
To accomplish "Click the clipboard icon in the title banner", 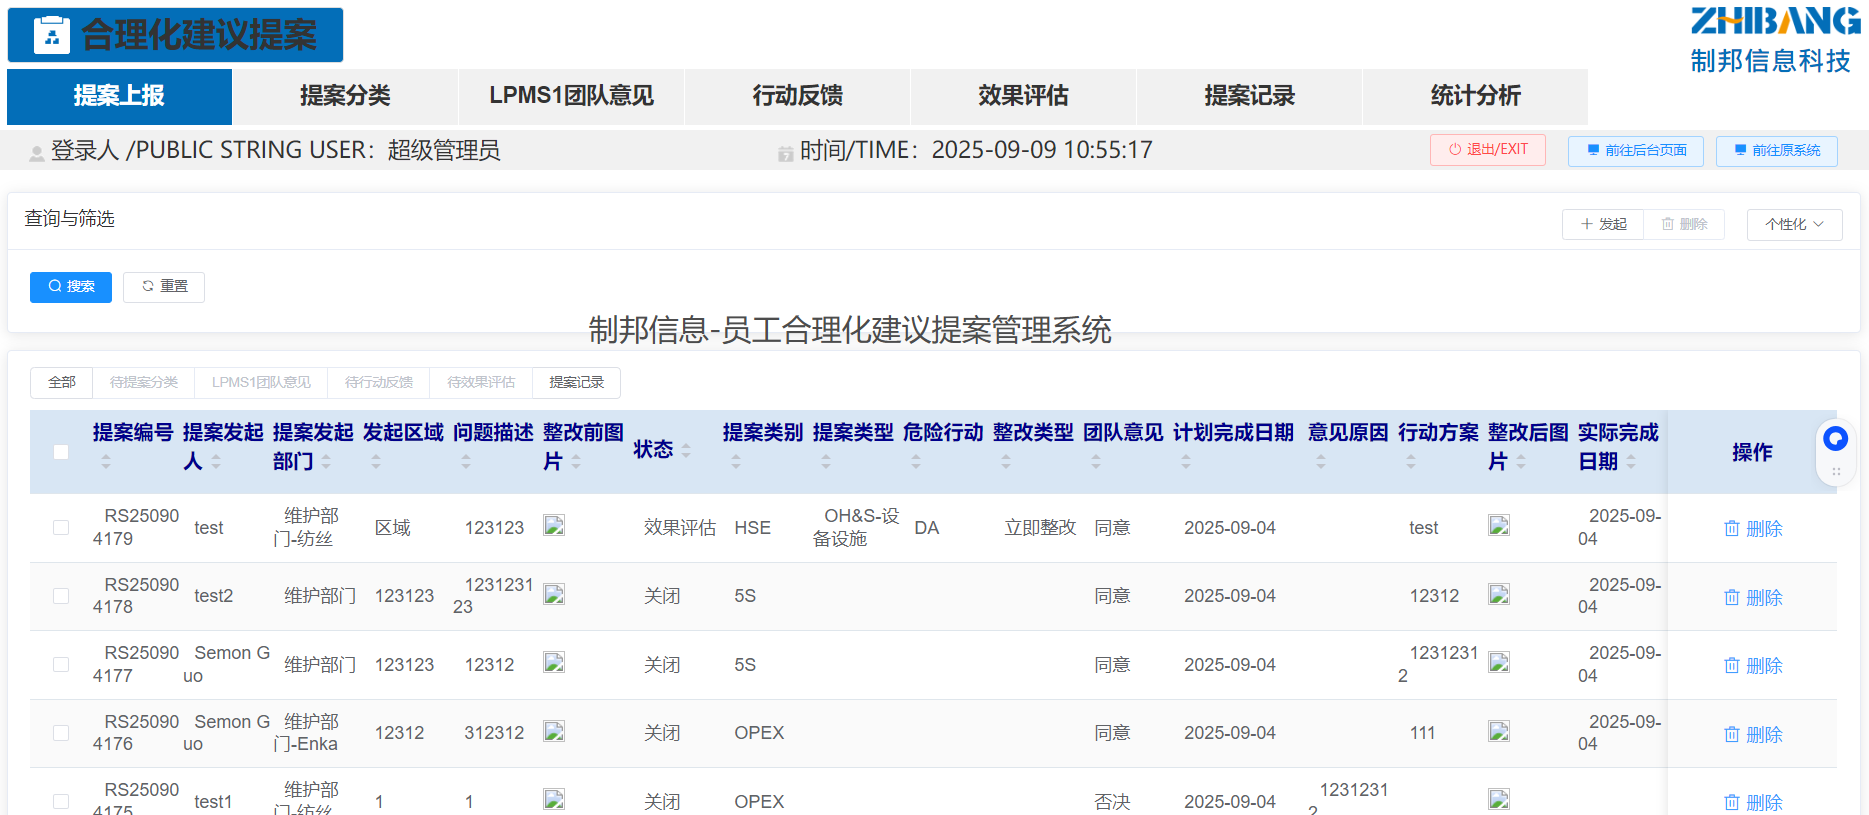I will 51,36.
